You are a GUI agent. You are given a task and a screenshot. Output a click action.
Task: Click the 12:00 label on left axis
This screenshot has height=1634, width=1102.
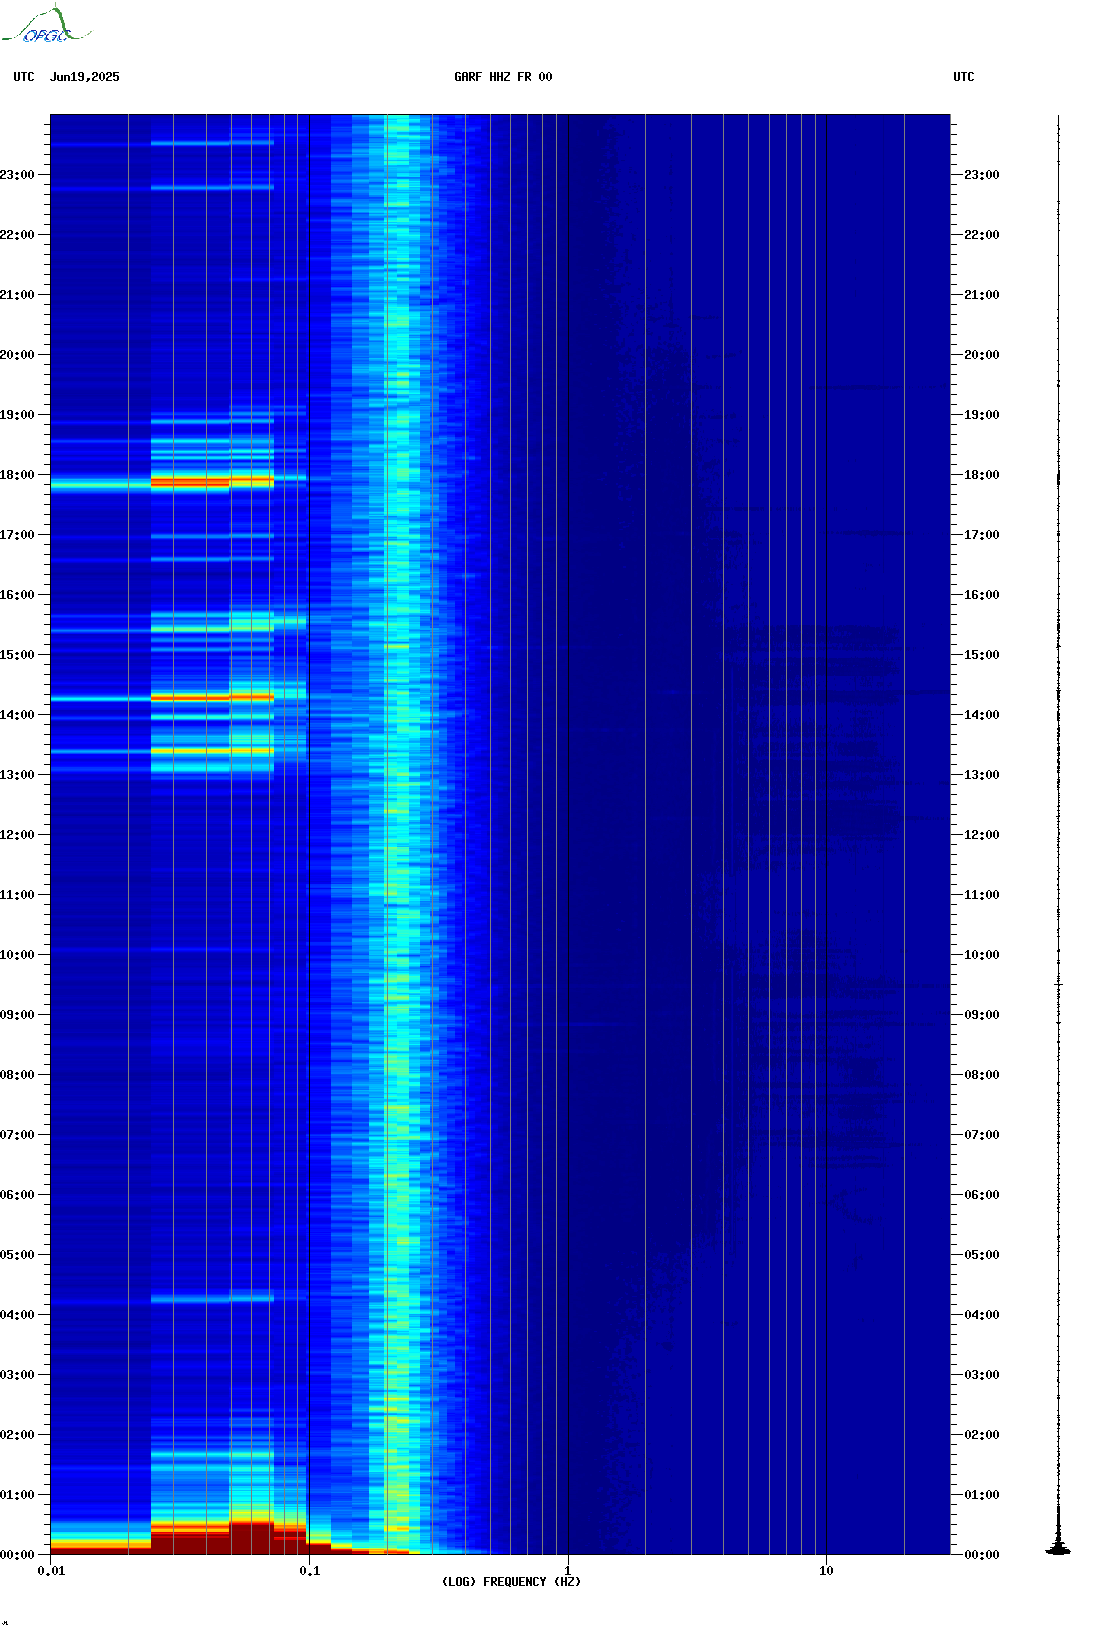click(x=17, y=835)
